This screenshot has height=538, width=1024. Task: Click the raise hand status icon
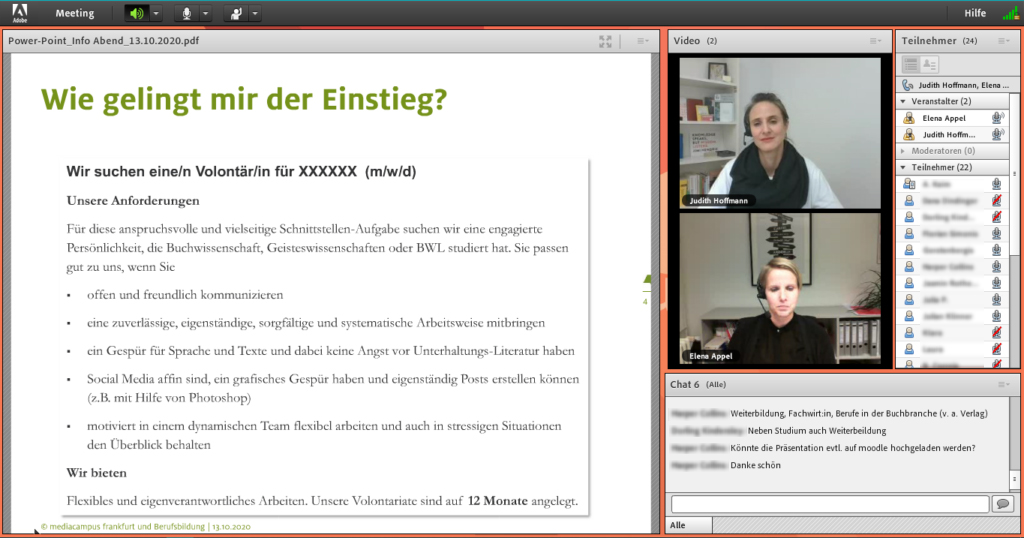(235, 13)
